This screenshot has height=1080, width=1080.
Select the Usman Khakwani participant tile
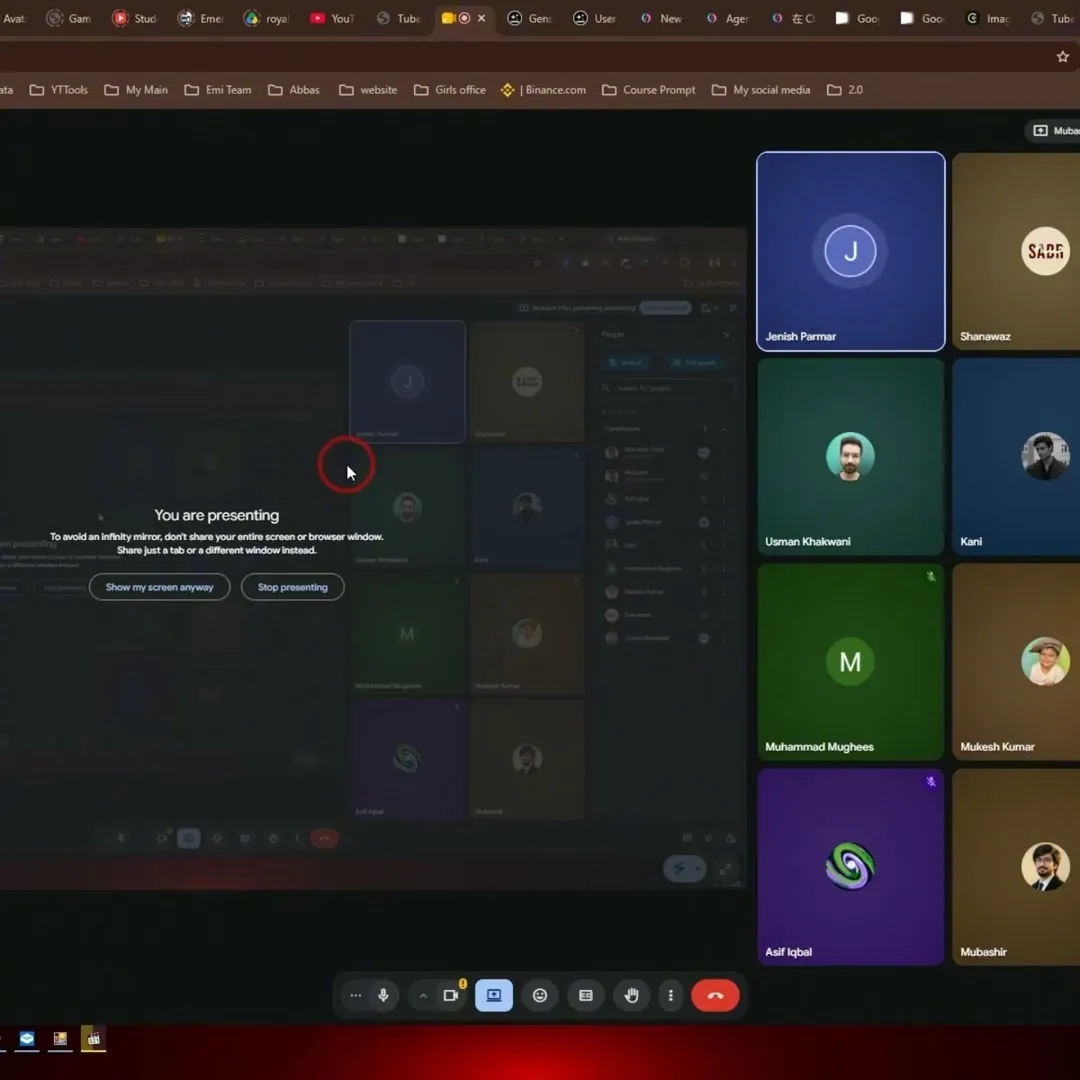[851, 457]
